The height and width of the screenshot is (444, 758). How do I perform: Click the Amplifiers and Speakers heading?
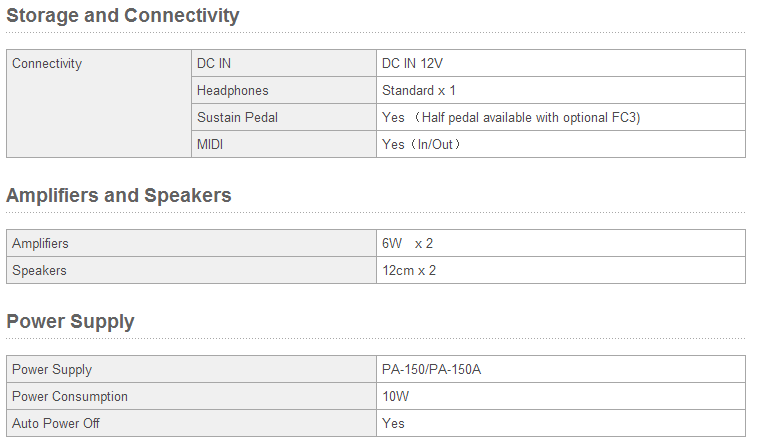(119, 196)
